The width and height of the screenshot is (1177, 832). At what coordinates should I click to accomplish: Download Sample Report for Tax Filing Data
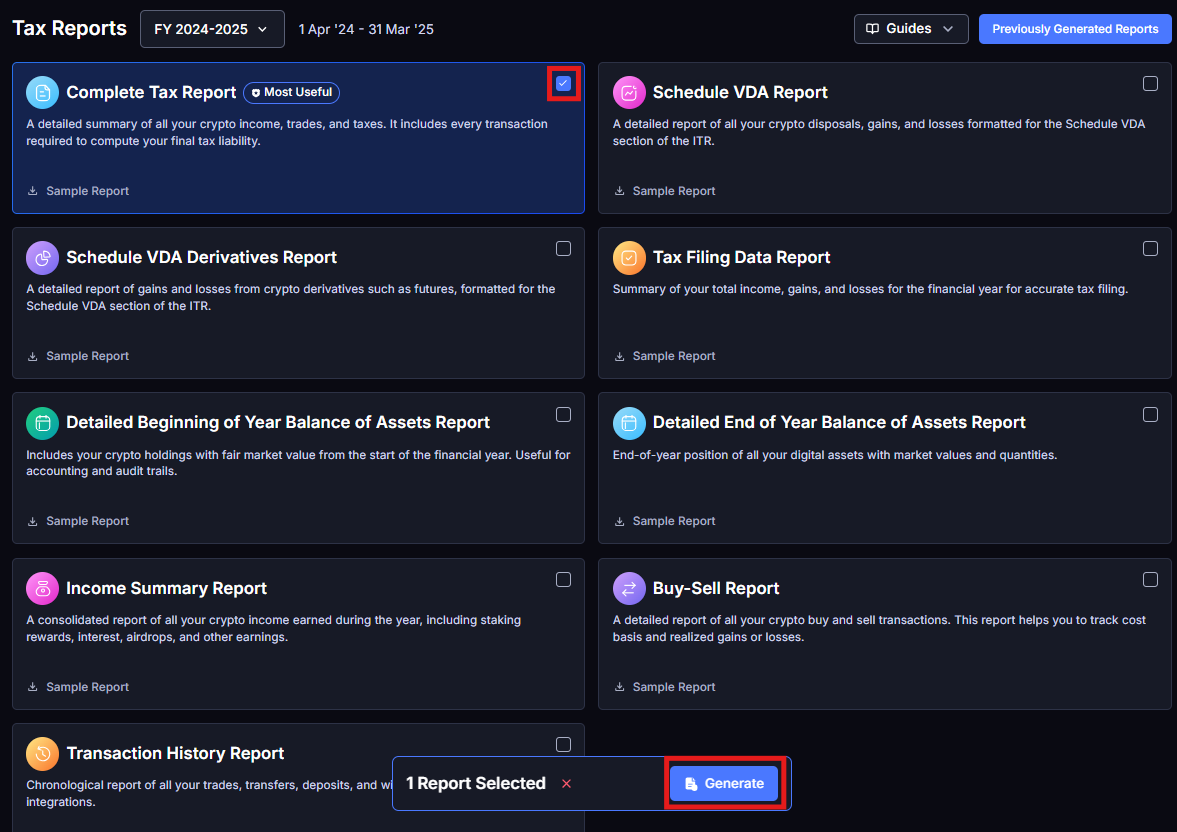pos(665,356)
